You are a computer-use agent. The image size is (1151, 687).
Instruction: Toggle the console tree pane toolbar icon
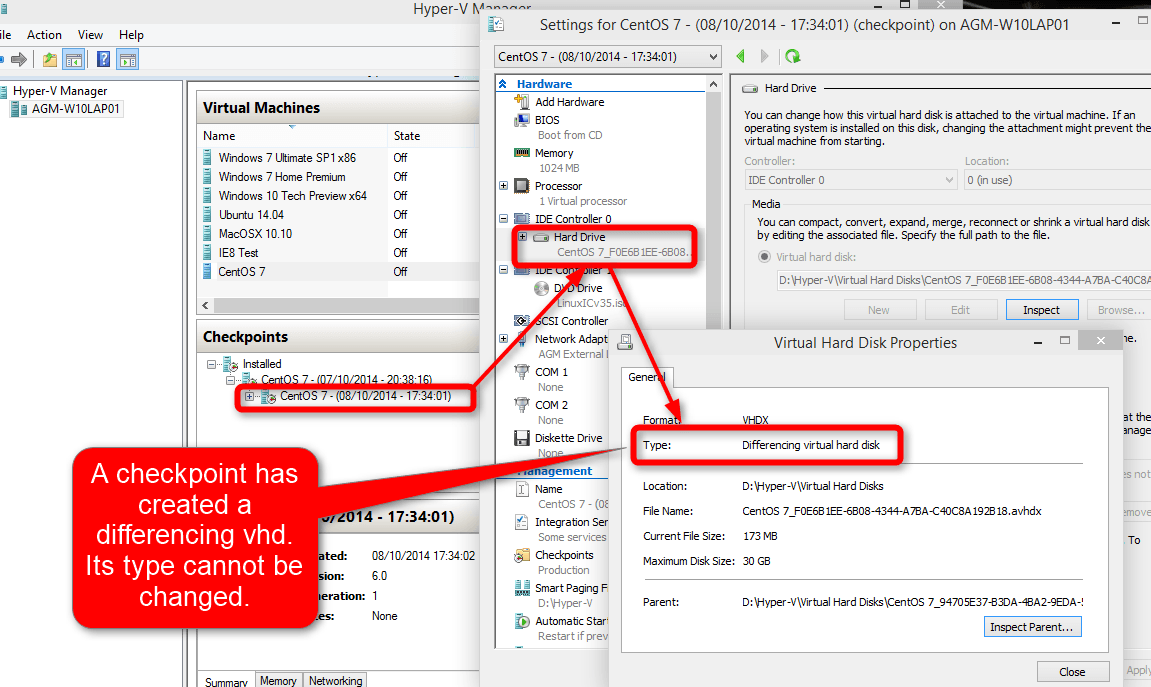74,59
